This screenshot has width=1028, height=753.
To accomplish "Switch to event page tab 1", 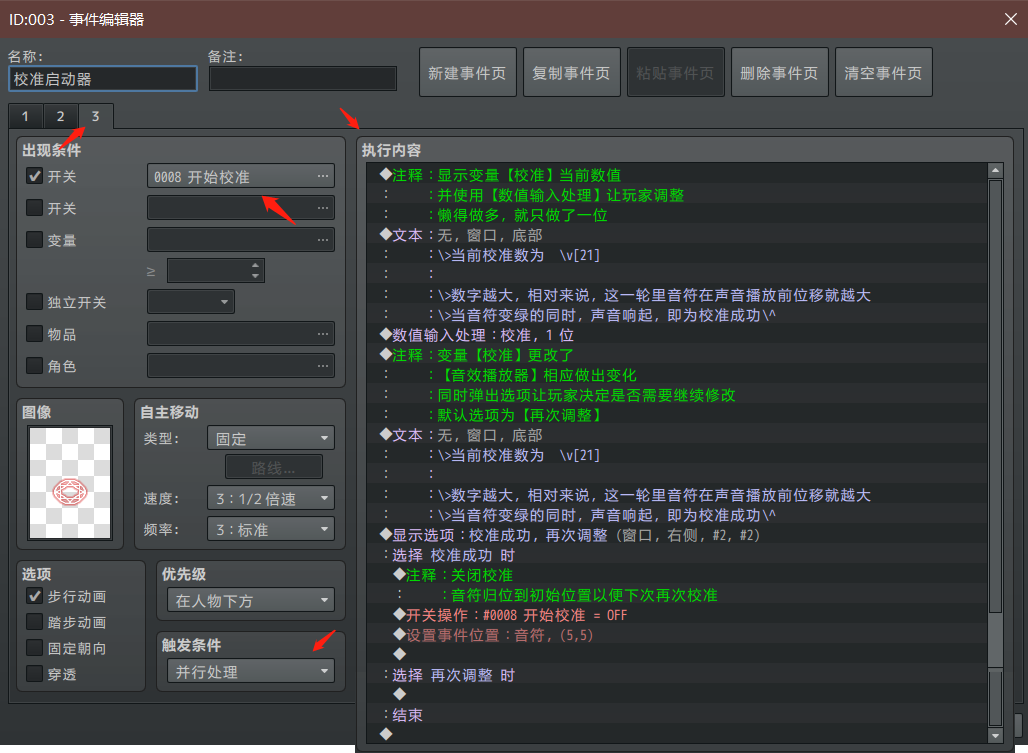I will [26, 116].
